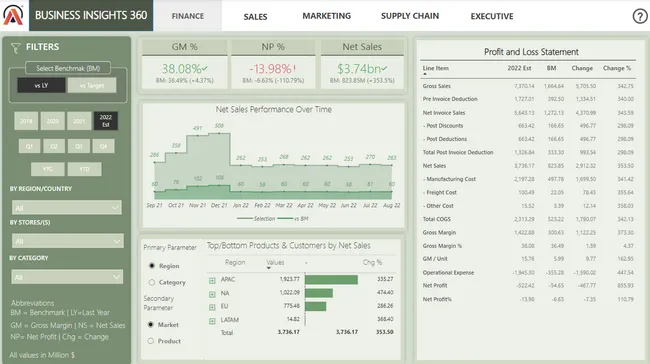
Task: Click the YTG period button
Action: click(x=48, y=169)
